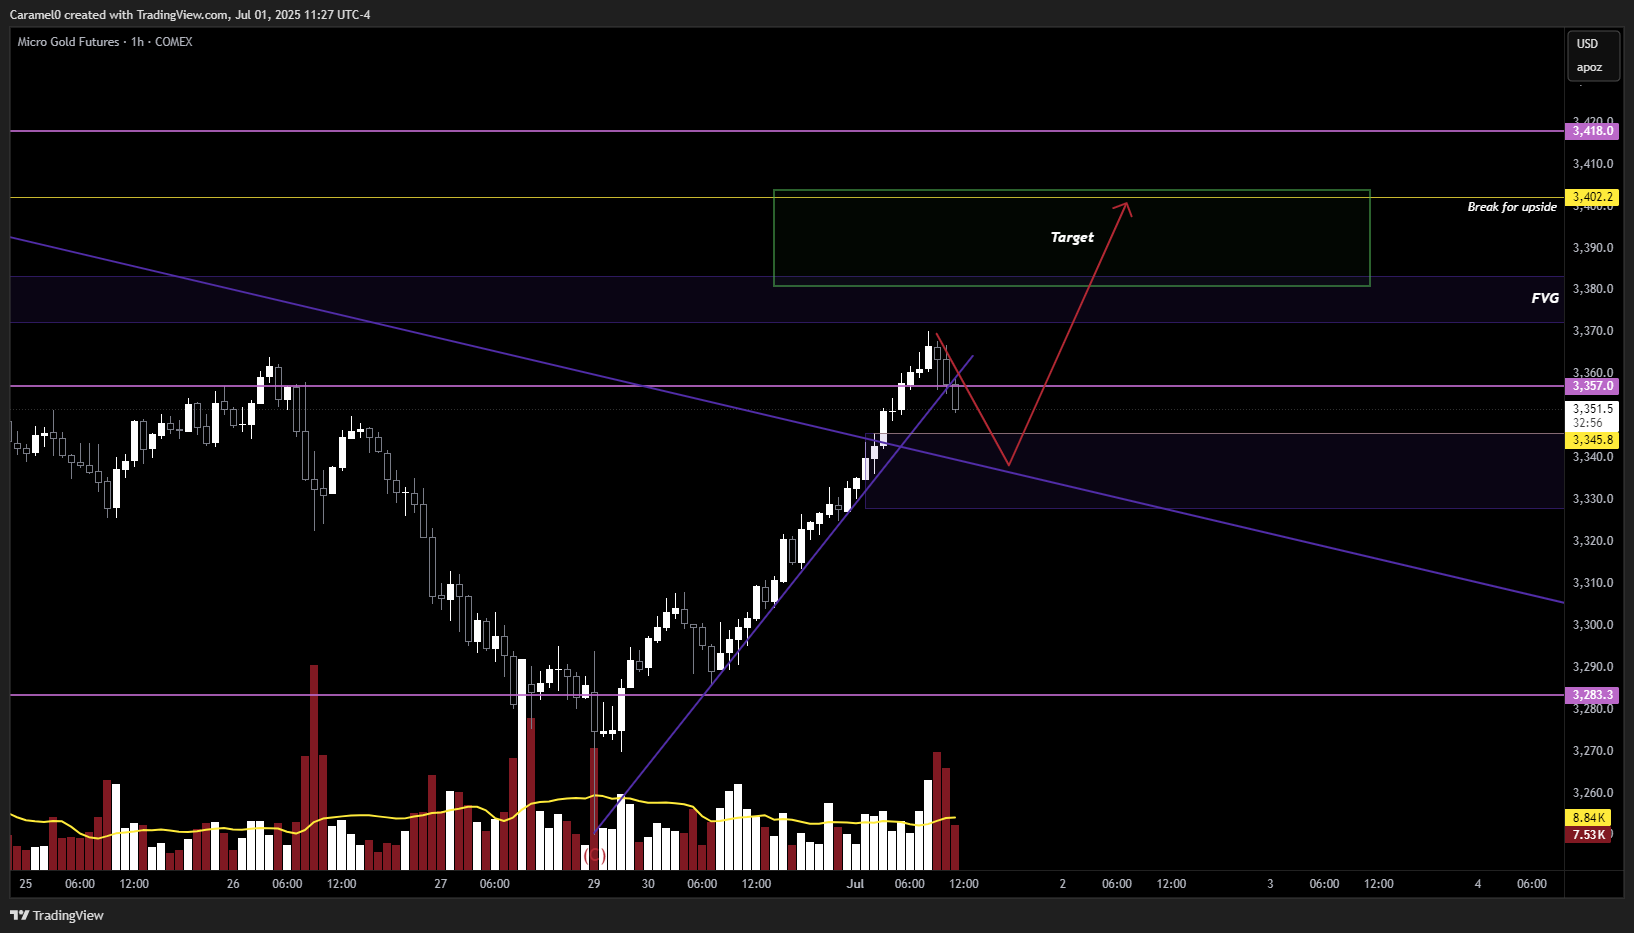Image resolution: width=1634 pixels, height=933 pixels.
Task: Click the 3,300.0 price axis tick
Action: [1593, 625]
